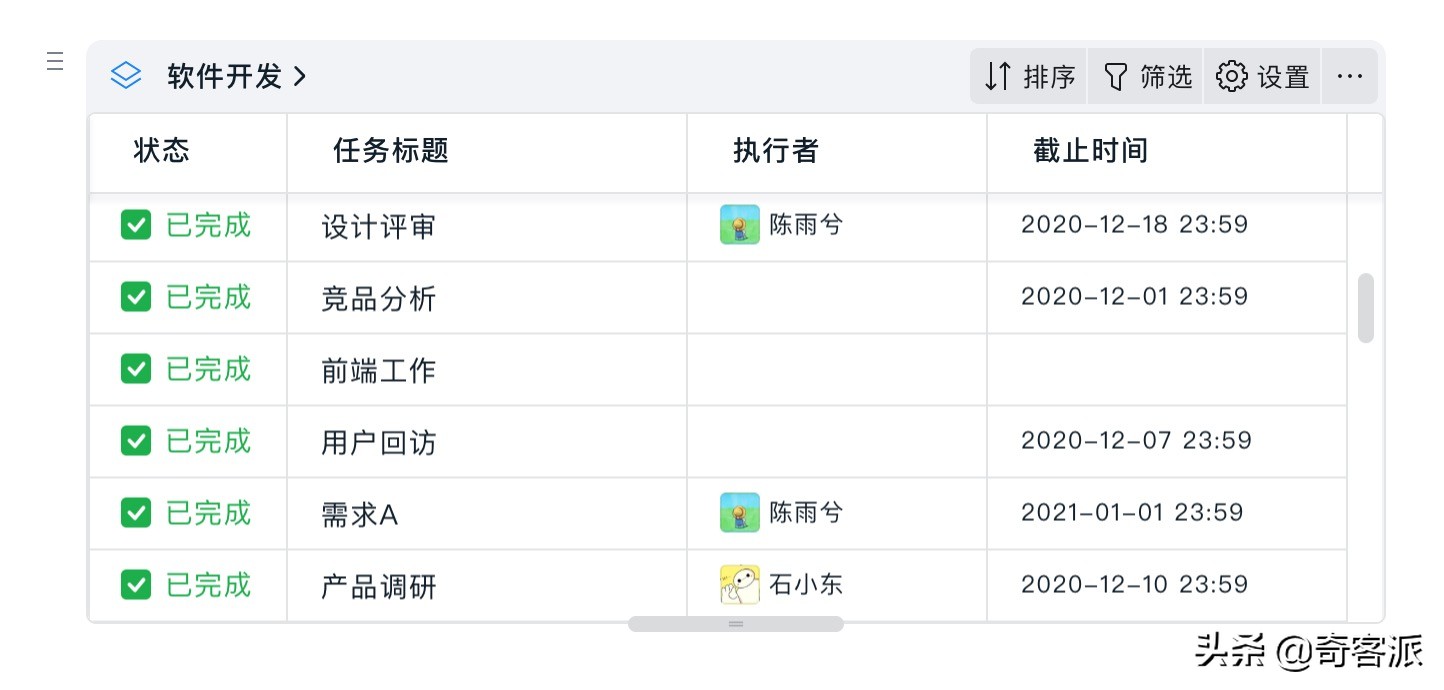Click the 截止时间 column header
Viewport: 1444px width, 690px height.
(x=1167, y=152)
